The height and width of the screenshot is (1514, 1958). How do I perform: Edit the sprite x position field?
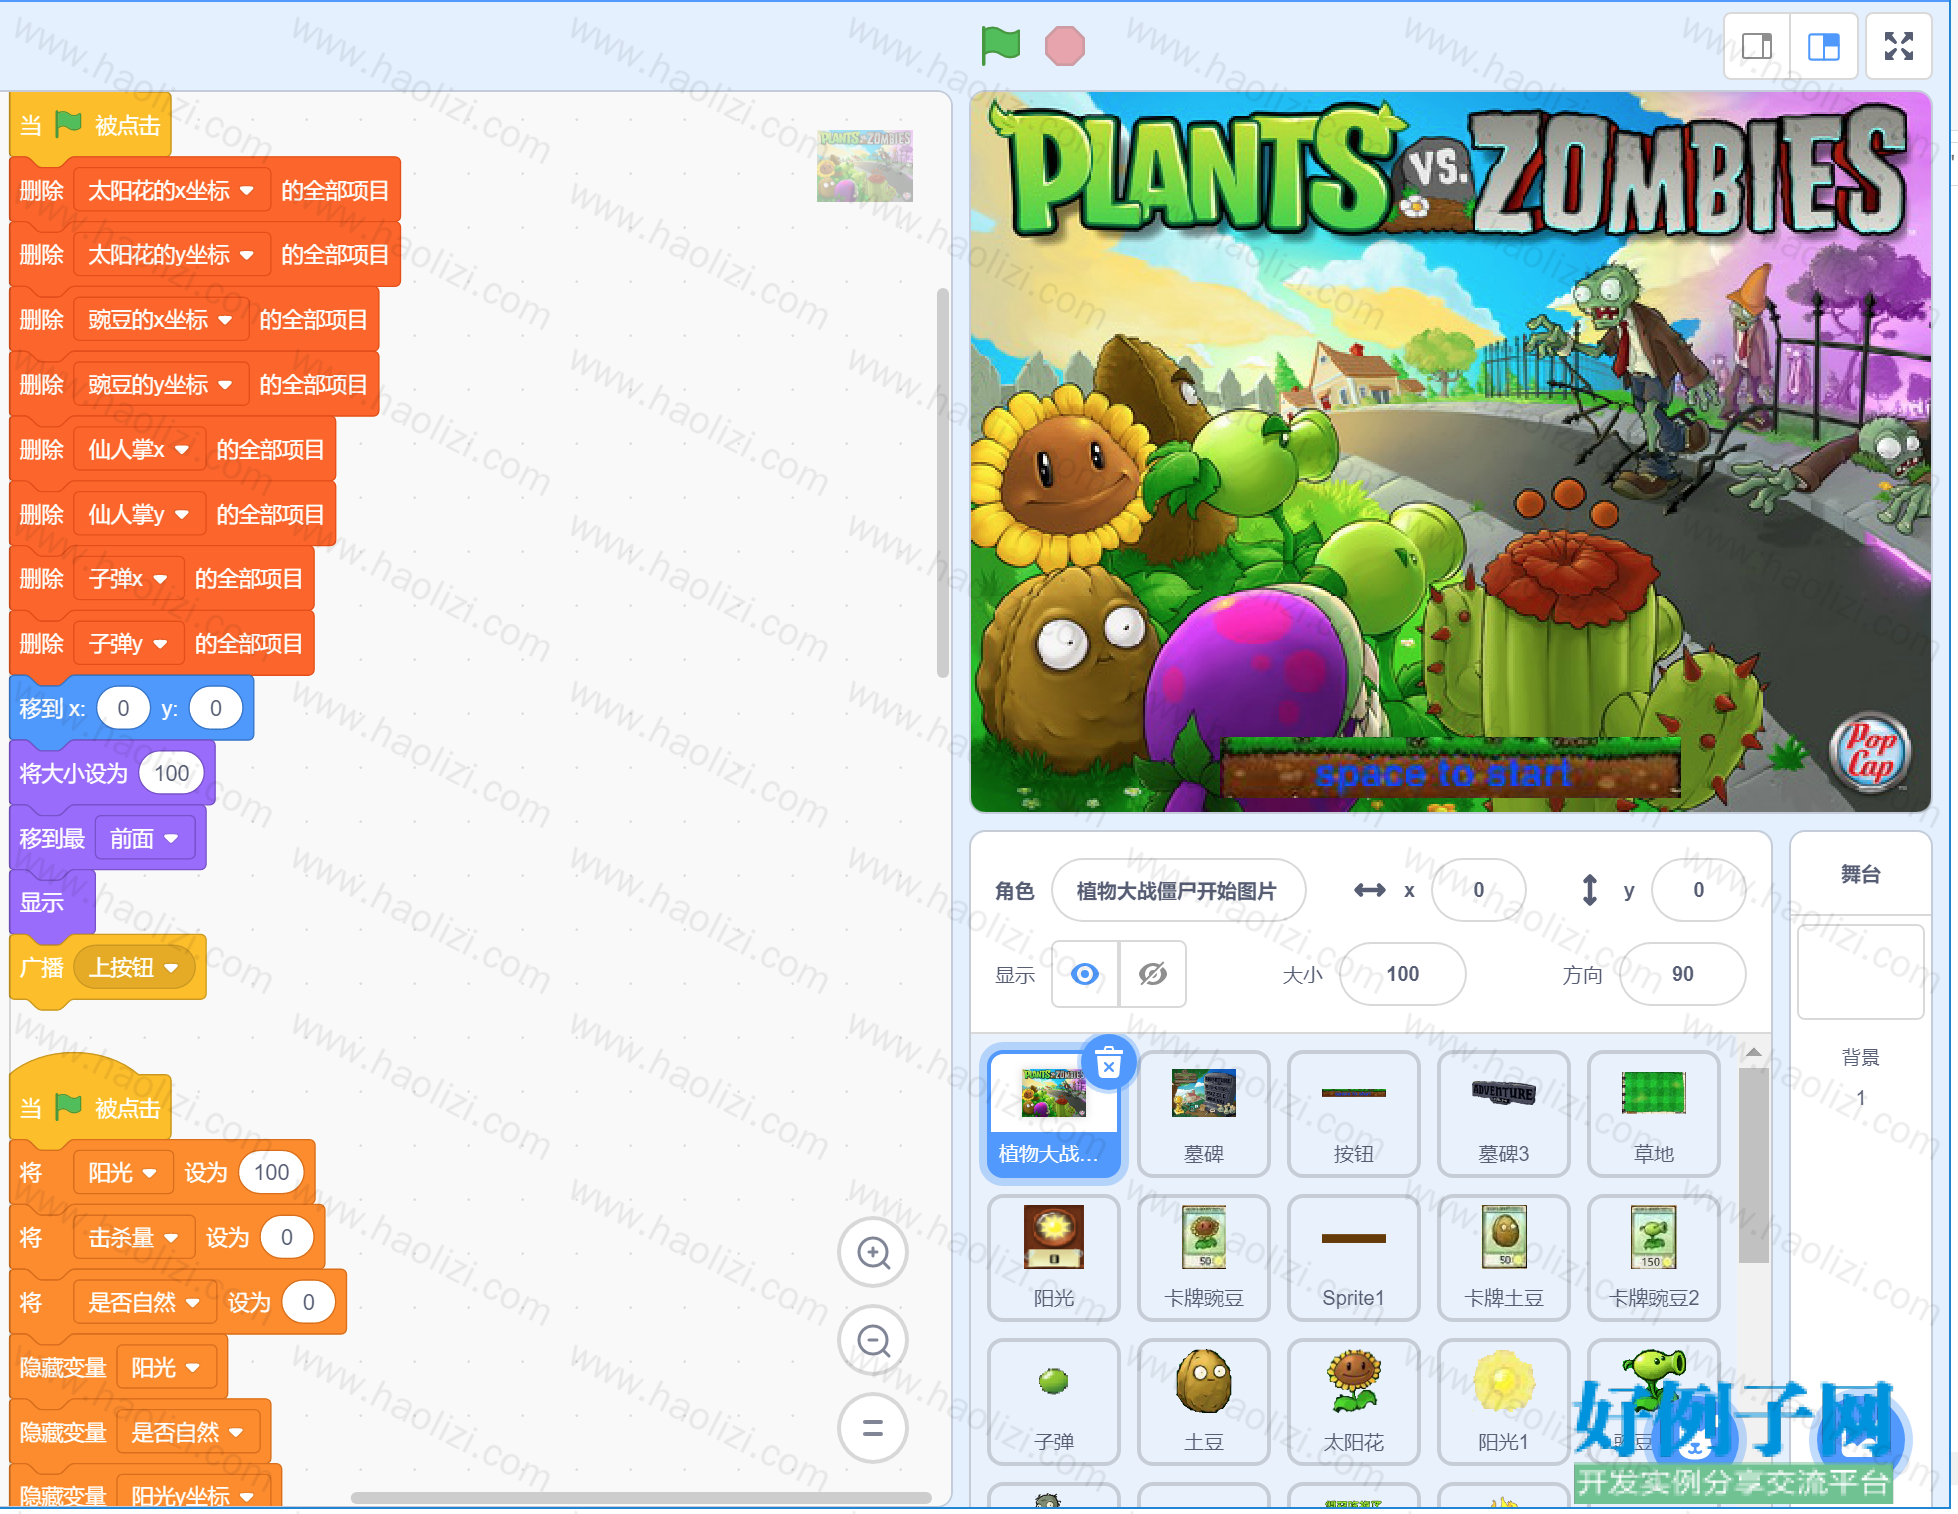point(1479,890)
